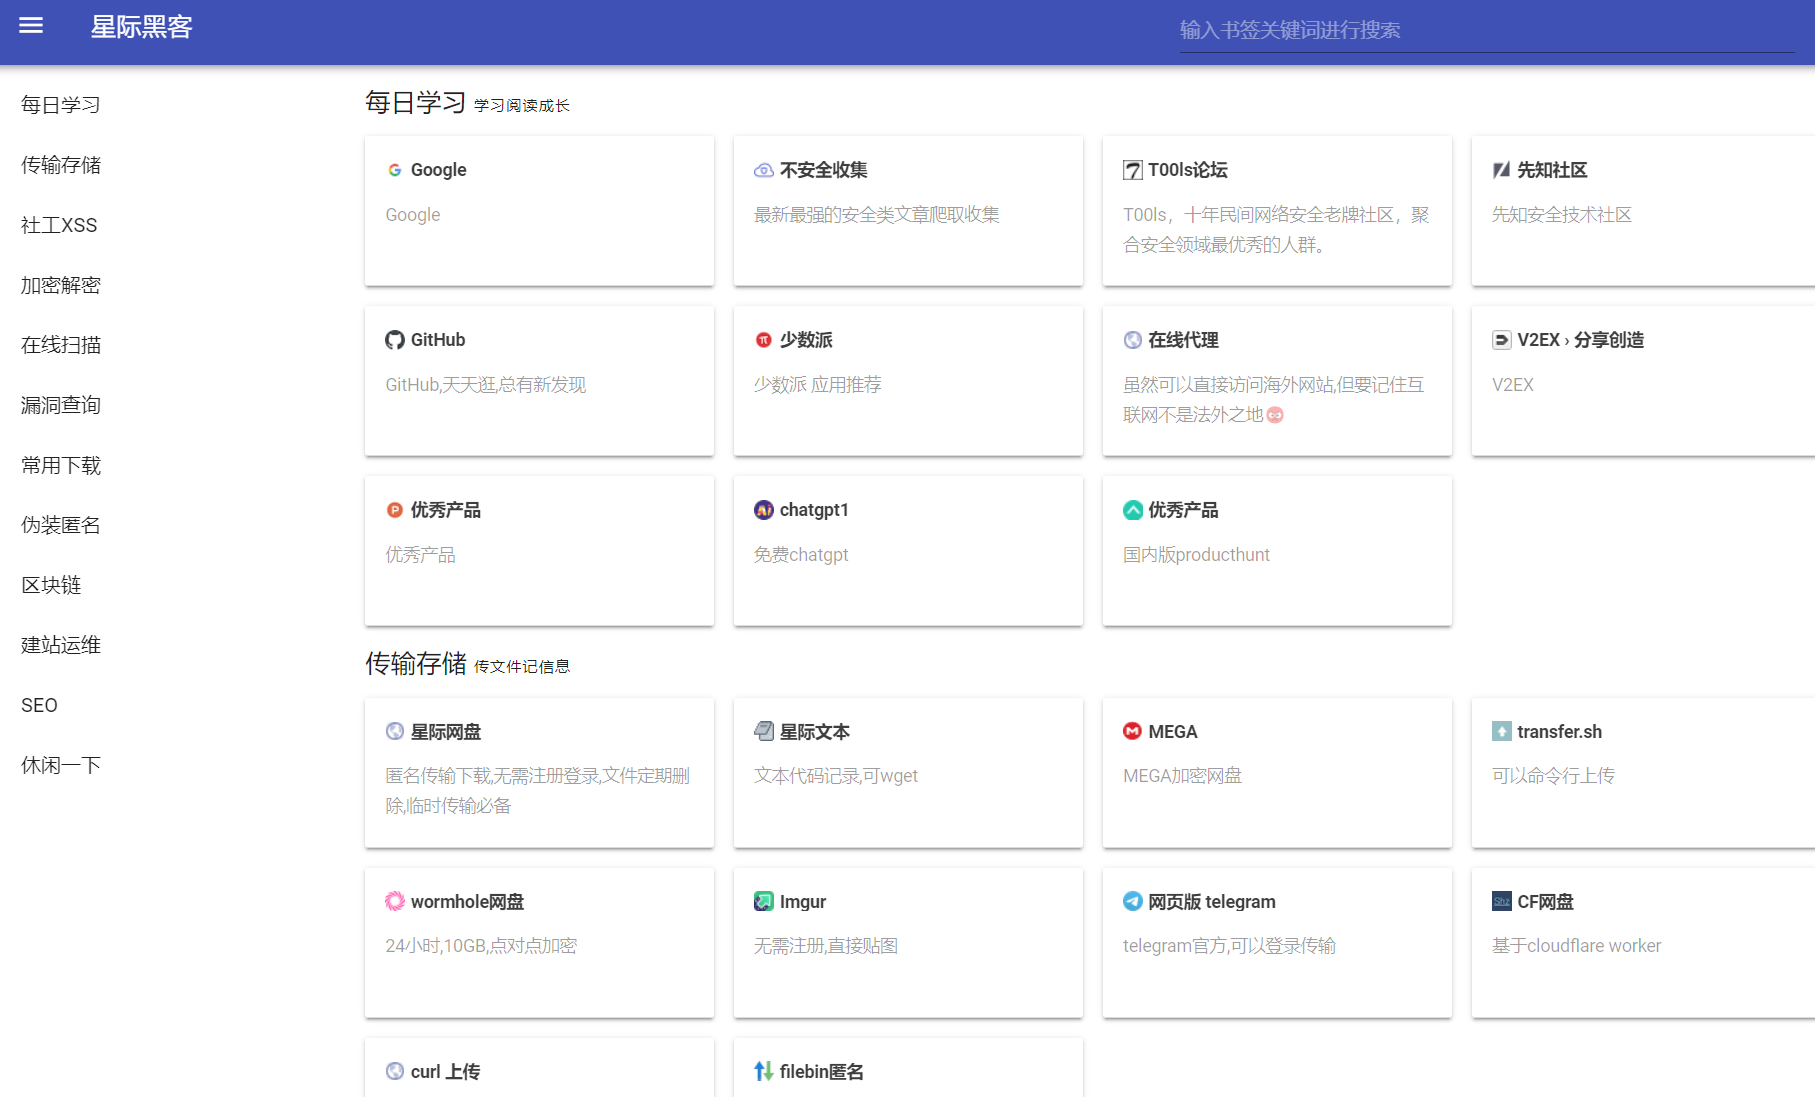
Task: Open the 网页版 telegram title link
Action: coord(1212,902)
